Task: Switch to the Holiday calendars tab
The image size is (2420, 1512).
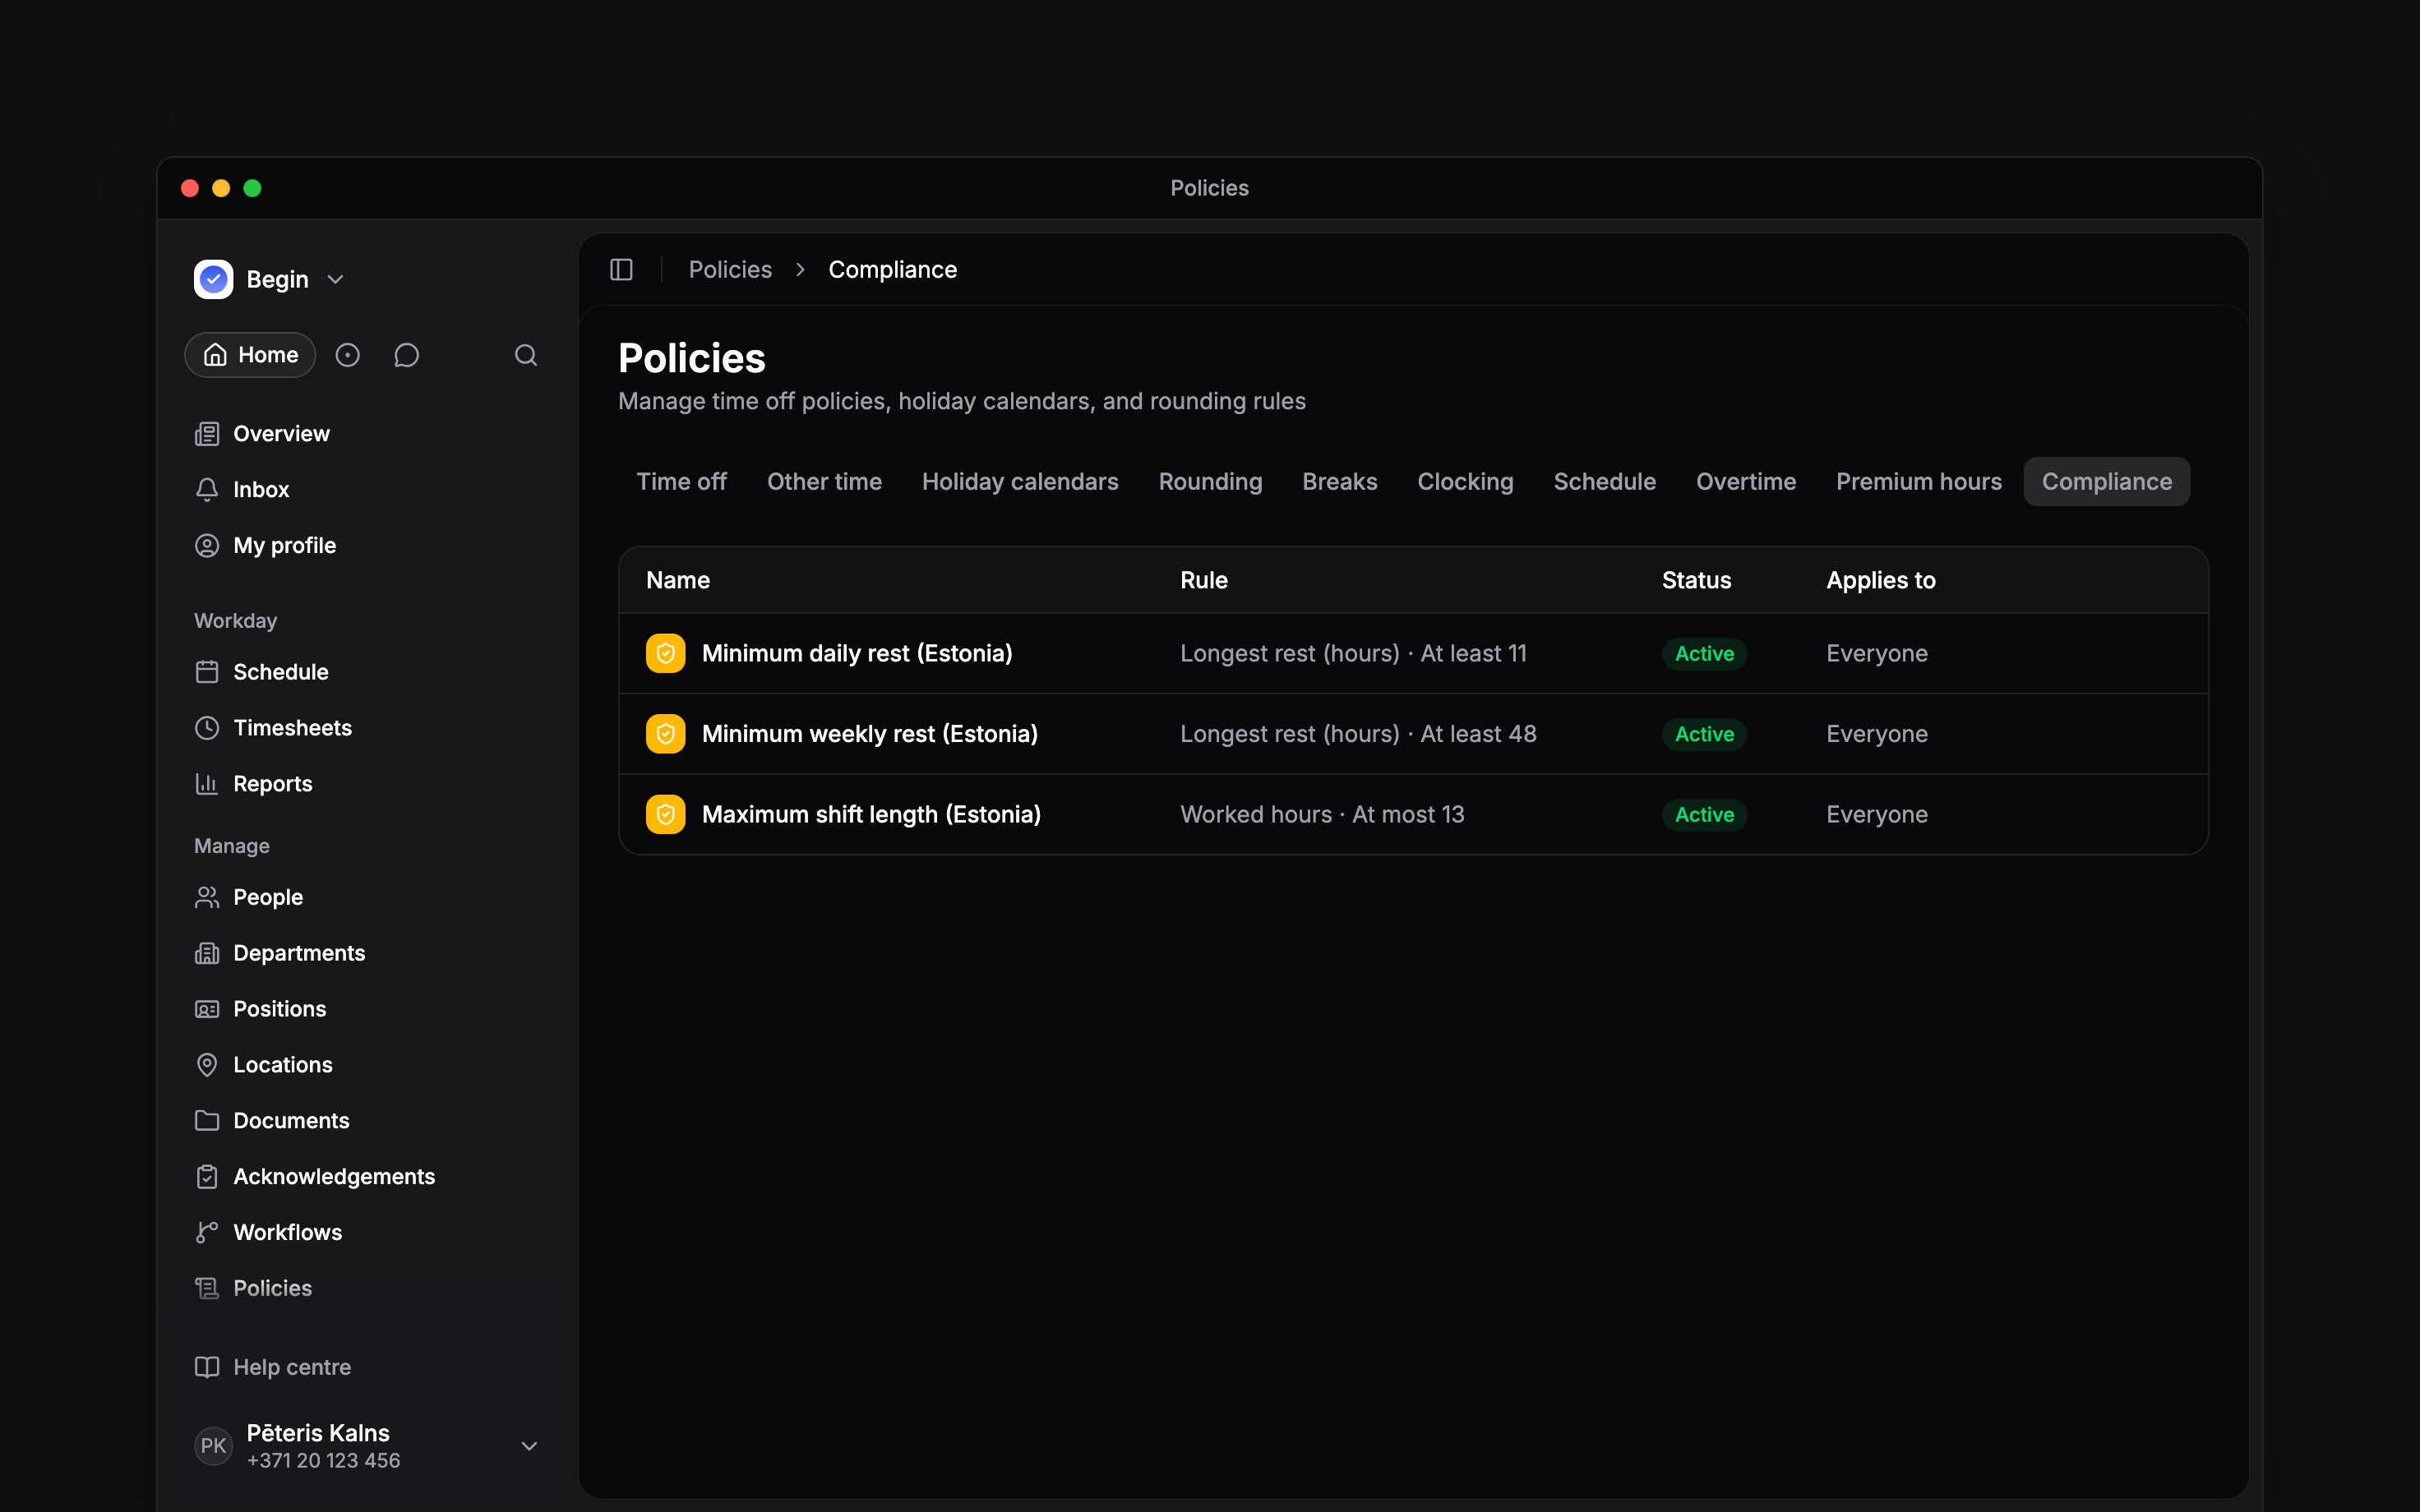Action: click(x=1020, y=482)
